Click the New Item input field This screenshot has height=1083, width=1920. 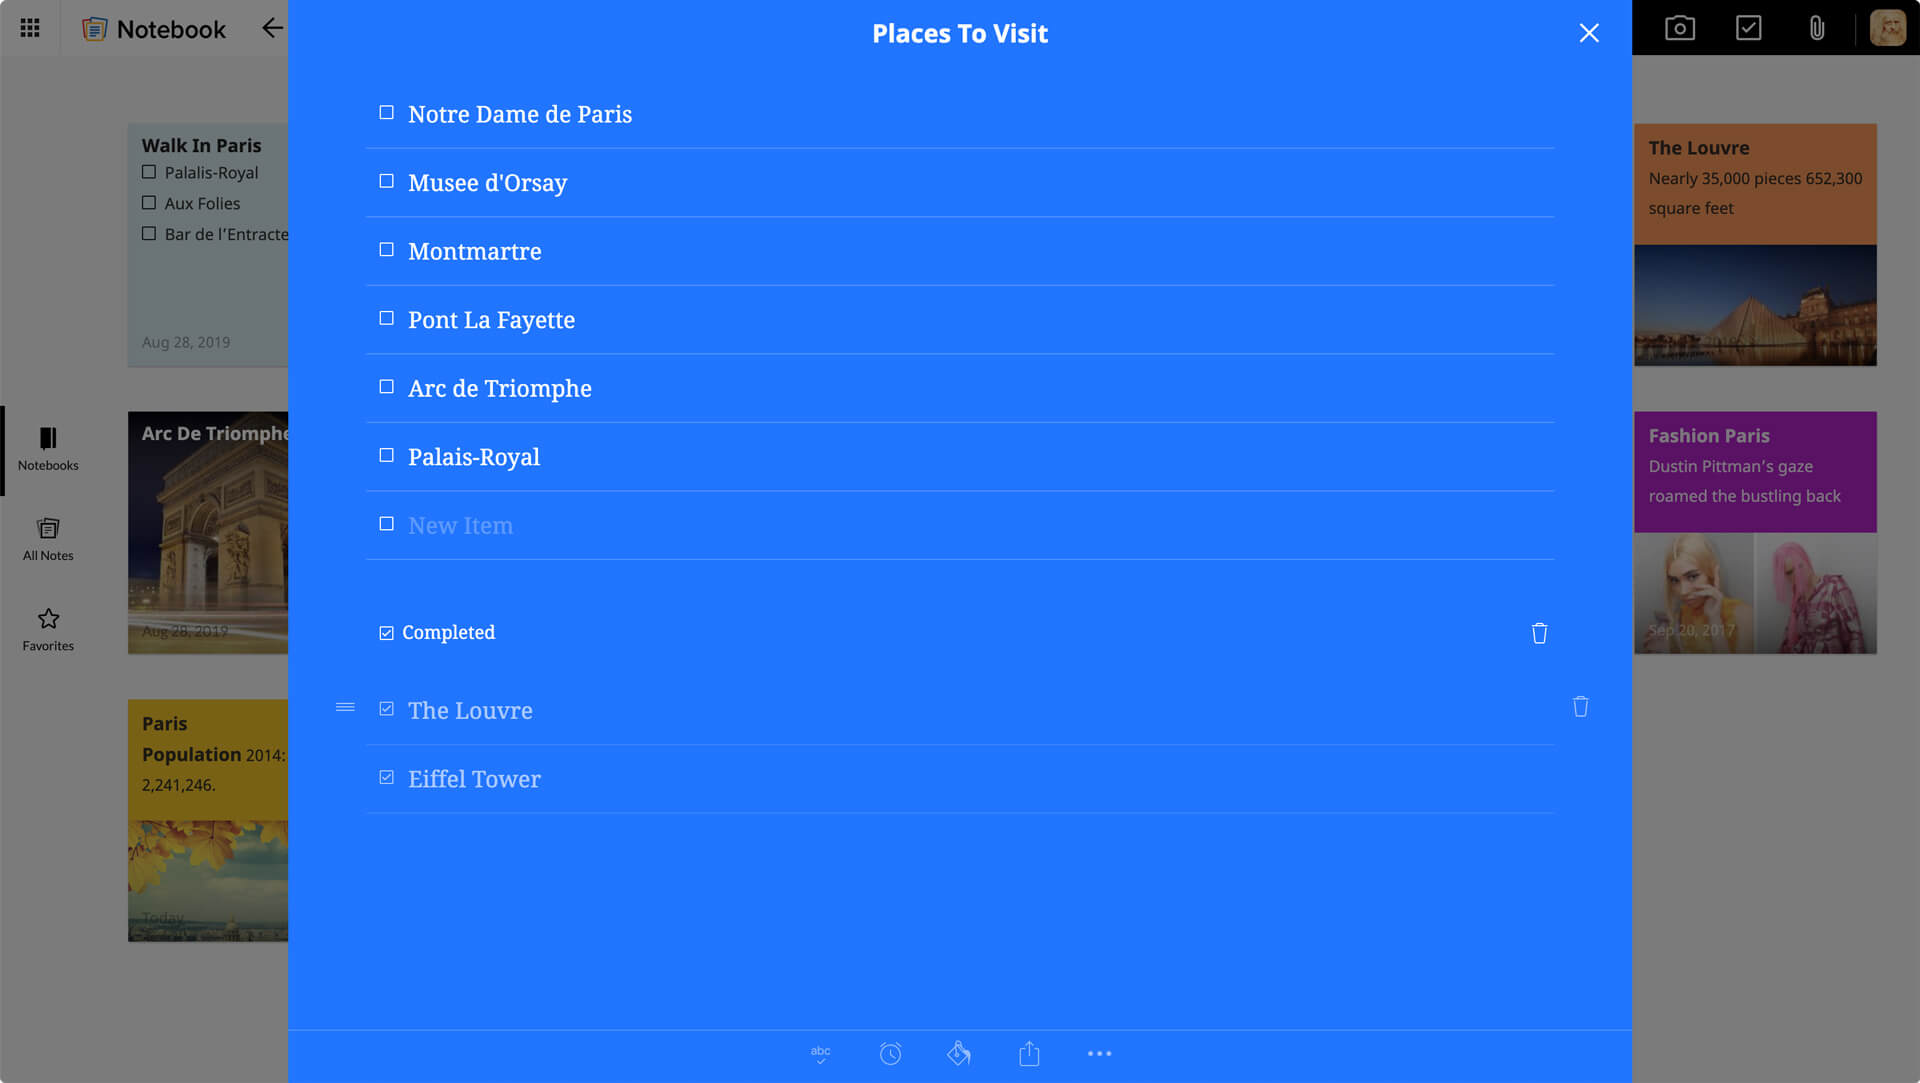click(x=460, y=524)
